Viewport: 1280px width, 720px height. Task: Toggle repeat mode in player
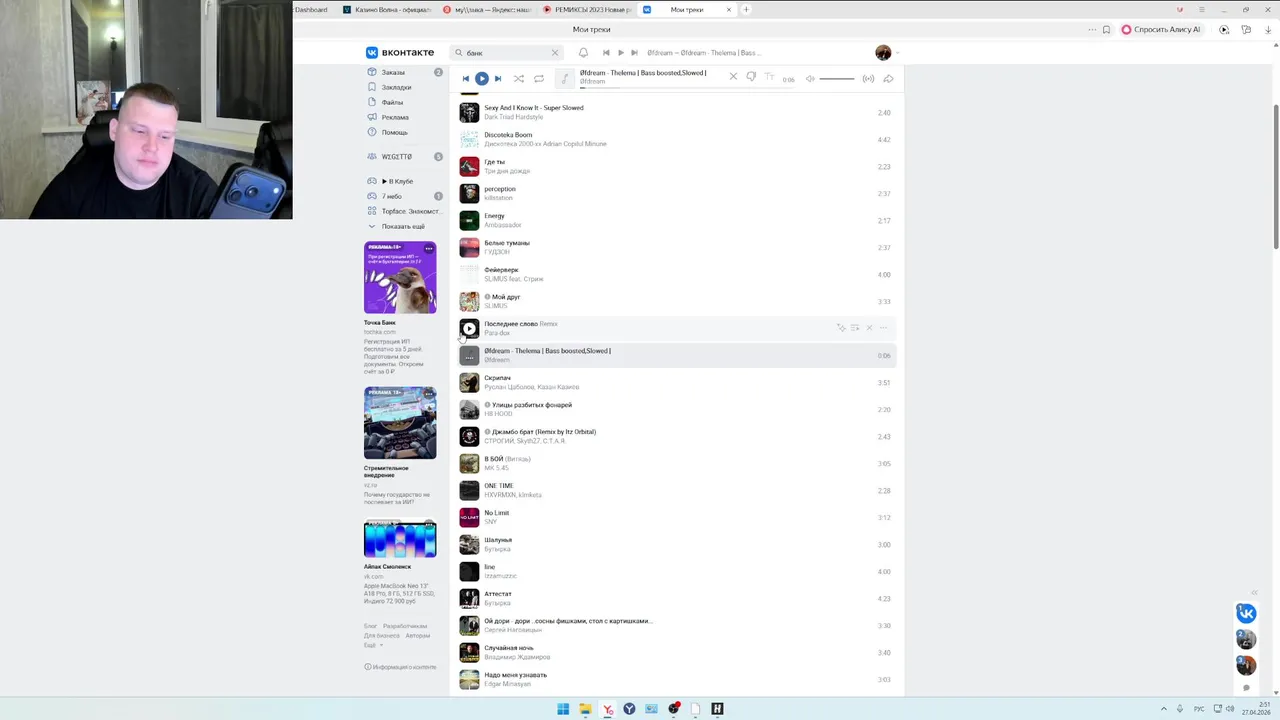point(539,78)
